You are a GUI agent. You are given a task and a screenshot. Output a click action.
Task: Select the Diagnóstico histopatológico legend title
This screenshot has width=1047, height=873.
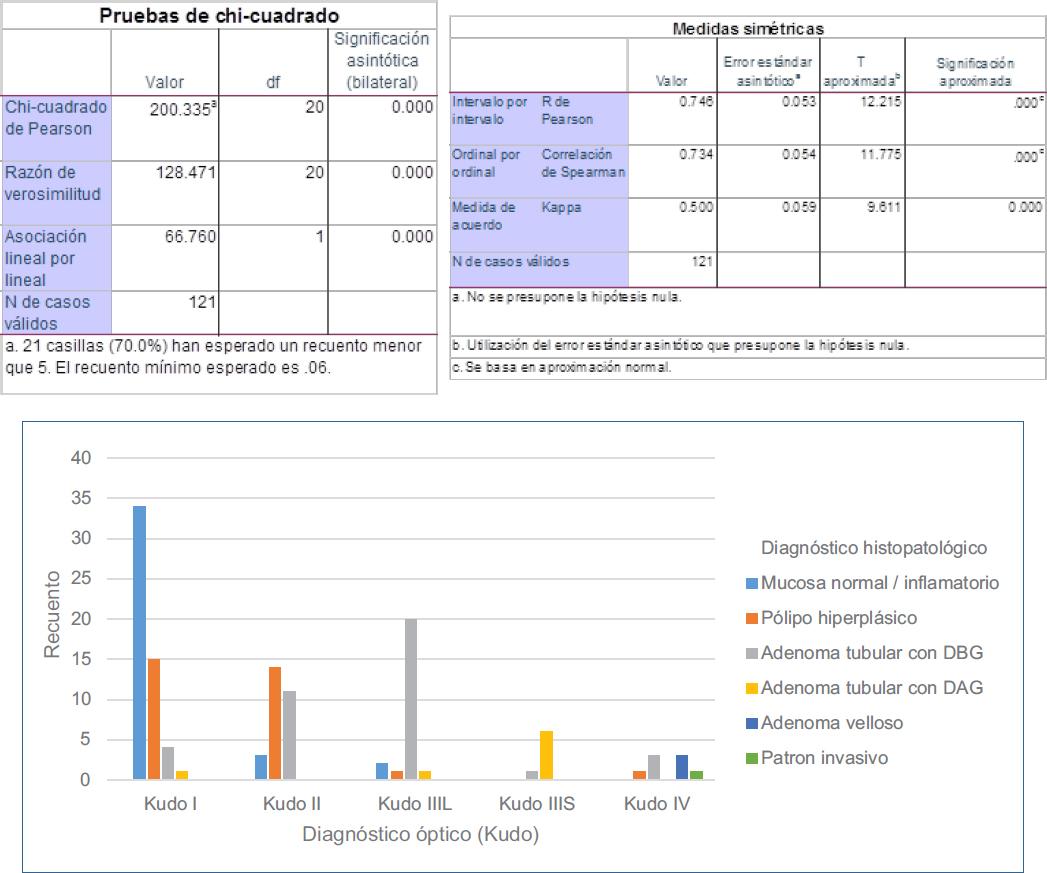coord(860,548)
